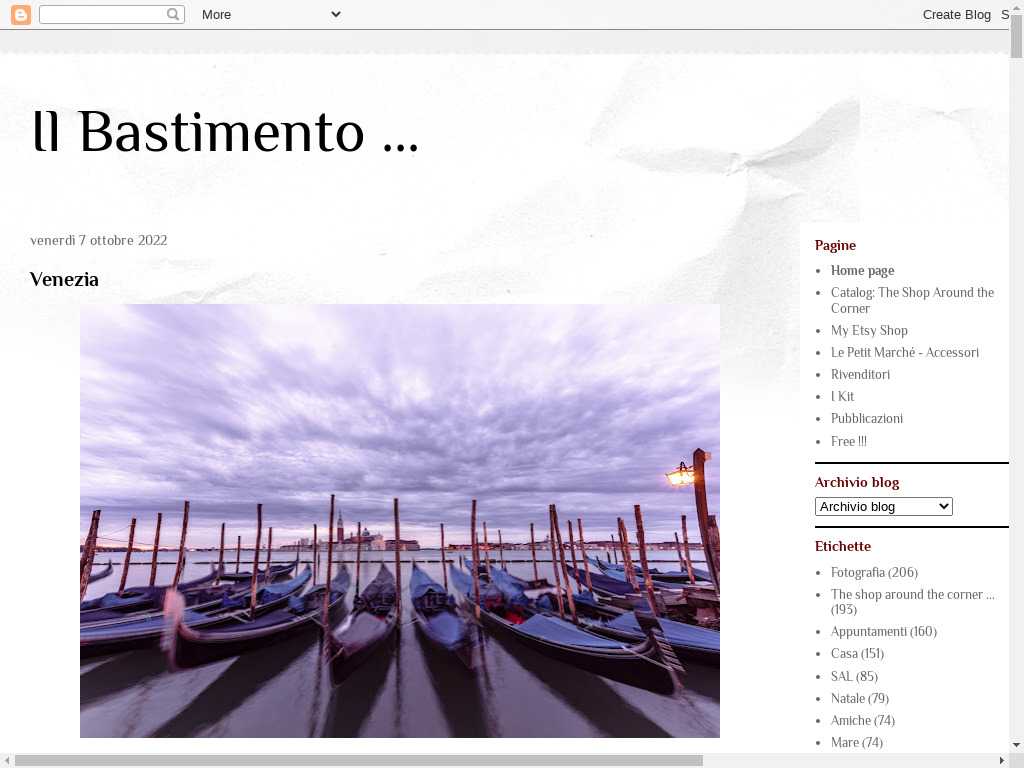Select the Appuntamenti (160) label
This screenshot has height=768, width=1024.
tap(884, 632)
